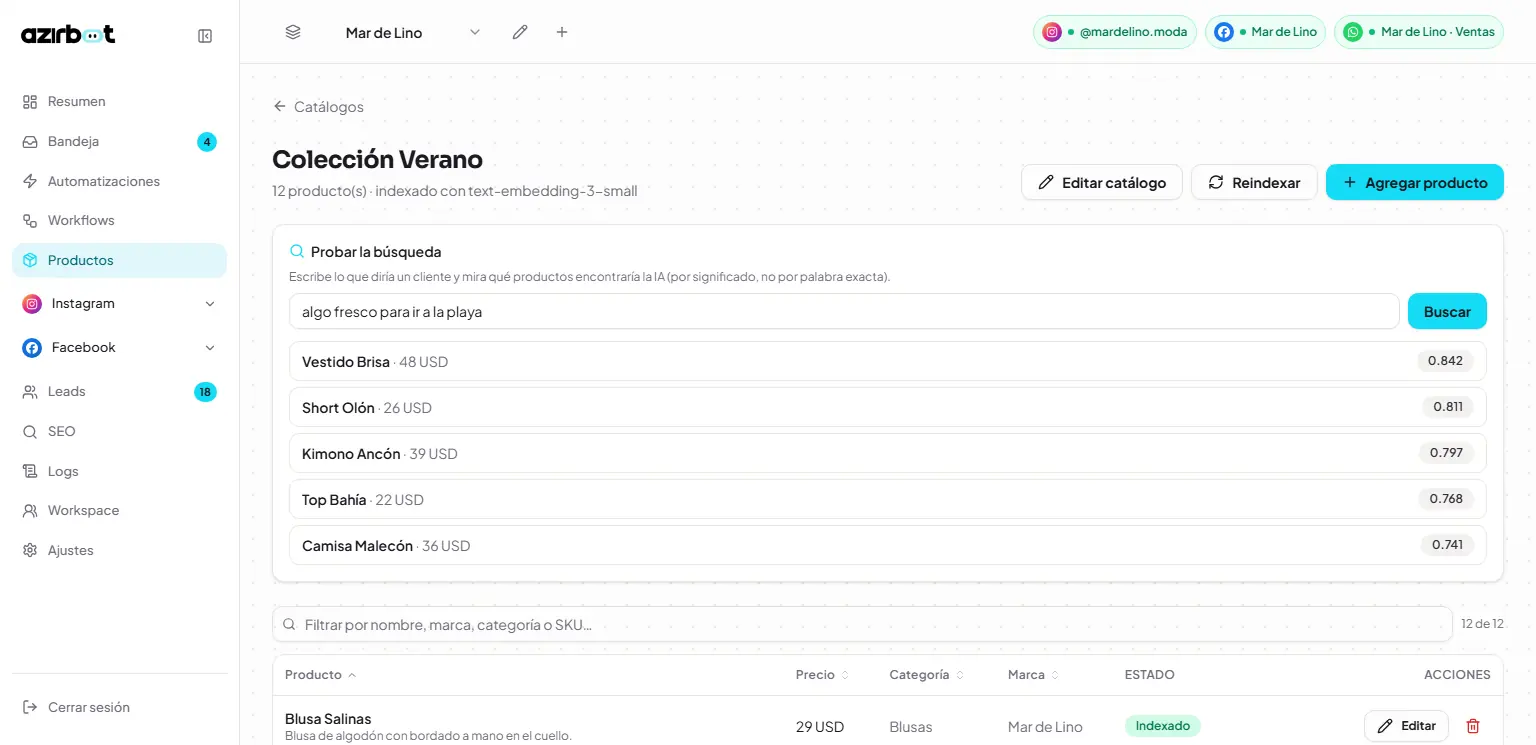Open the Leads section

(x=119, y=392)
